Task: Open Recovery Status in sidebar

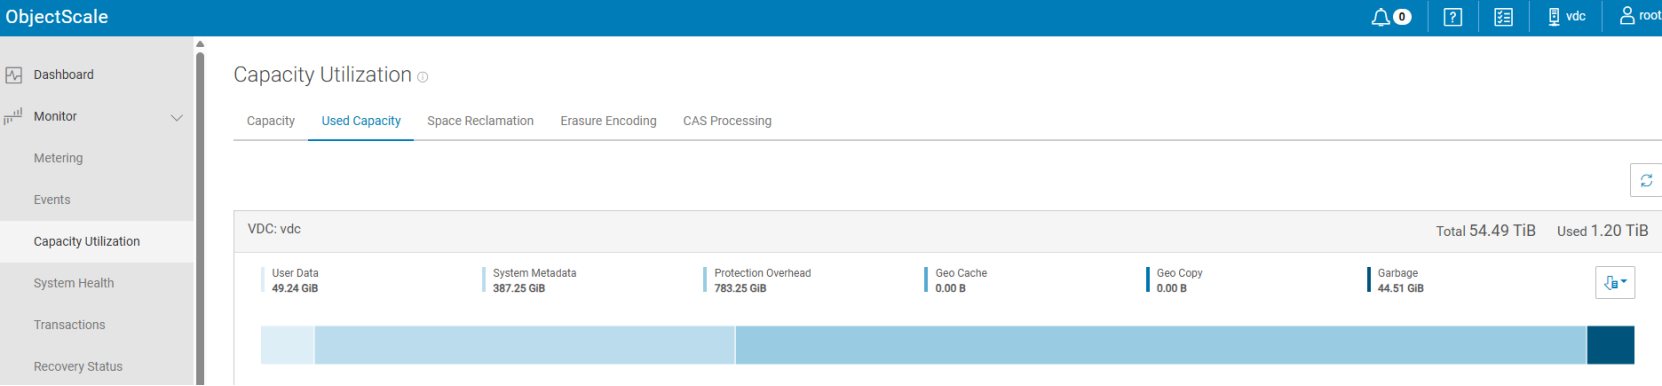Action: click(x=78, y=367)
